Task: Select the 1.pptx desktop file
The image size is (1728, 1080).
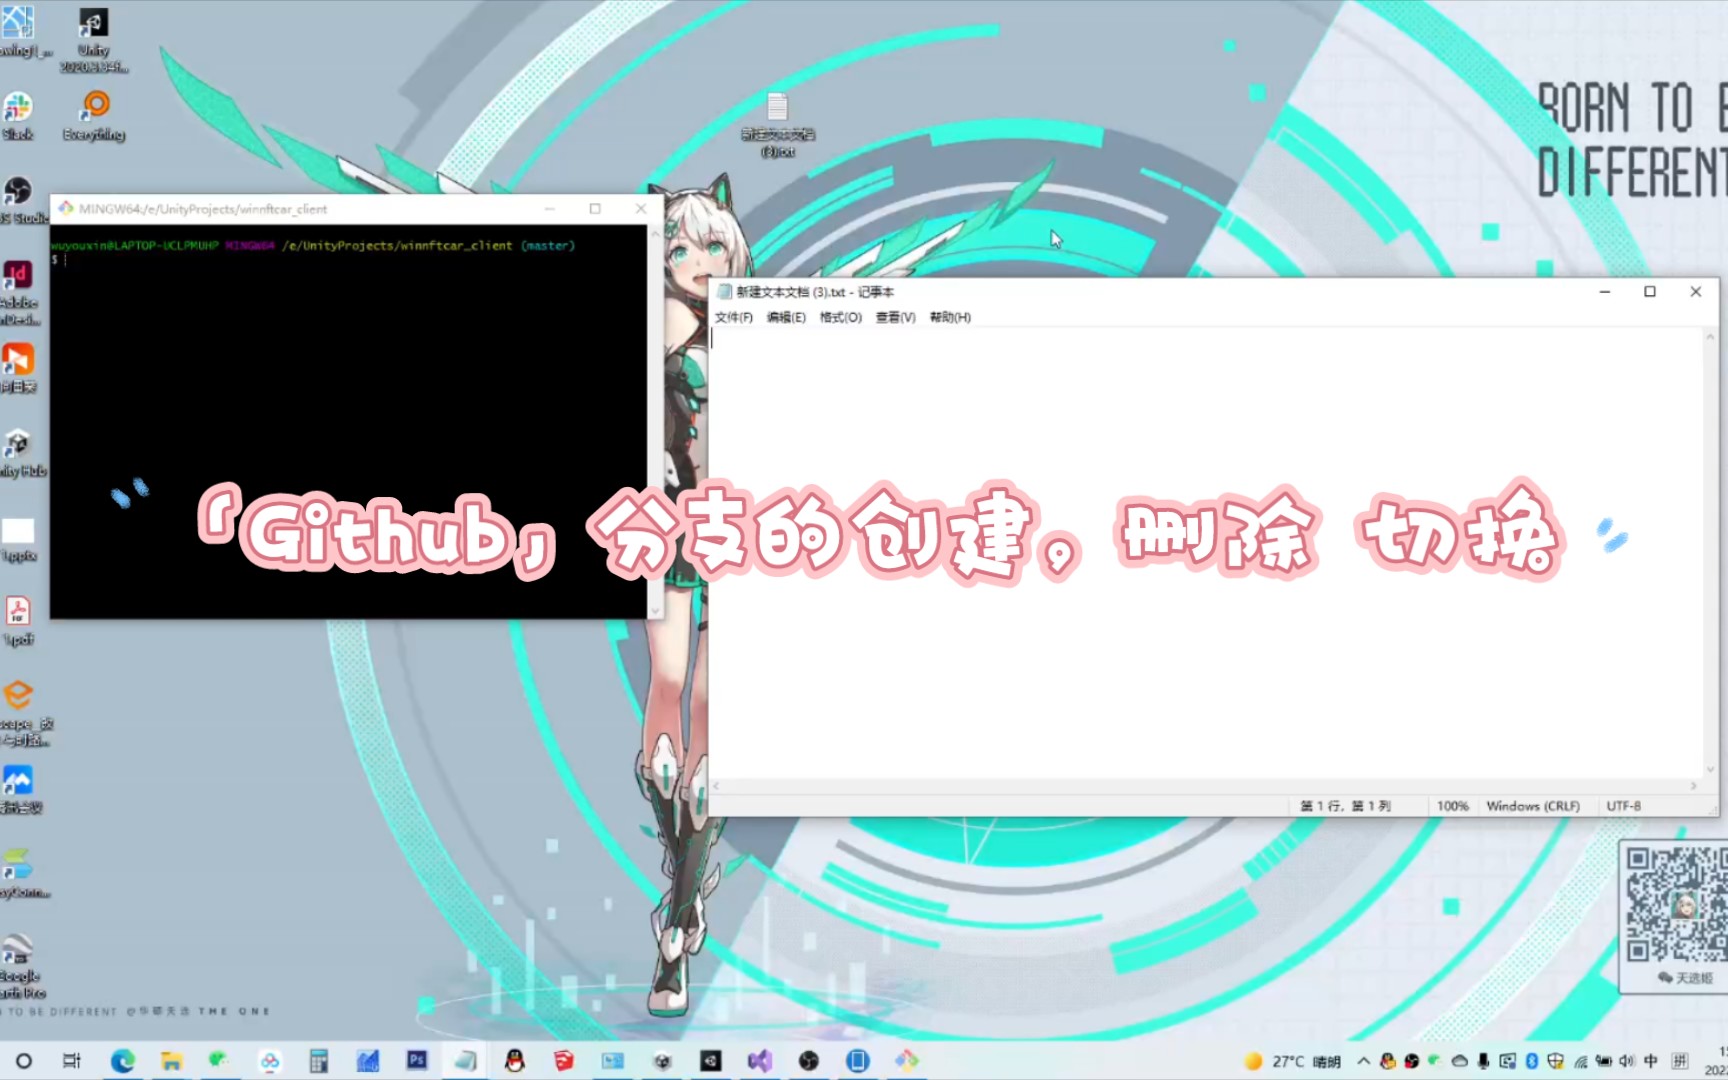Action: point(18,540)
